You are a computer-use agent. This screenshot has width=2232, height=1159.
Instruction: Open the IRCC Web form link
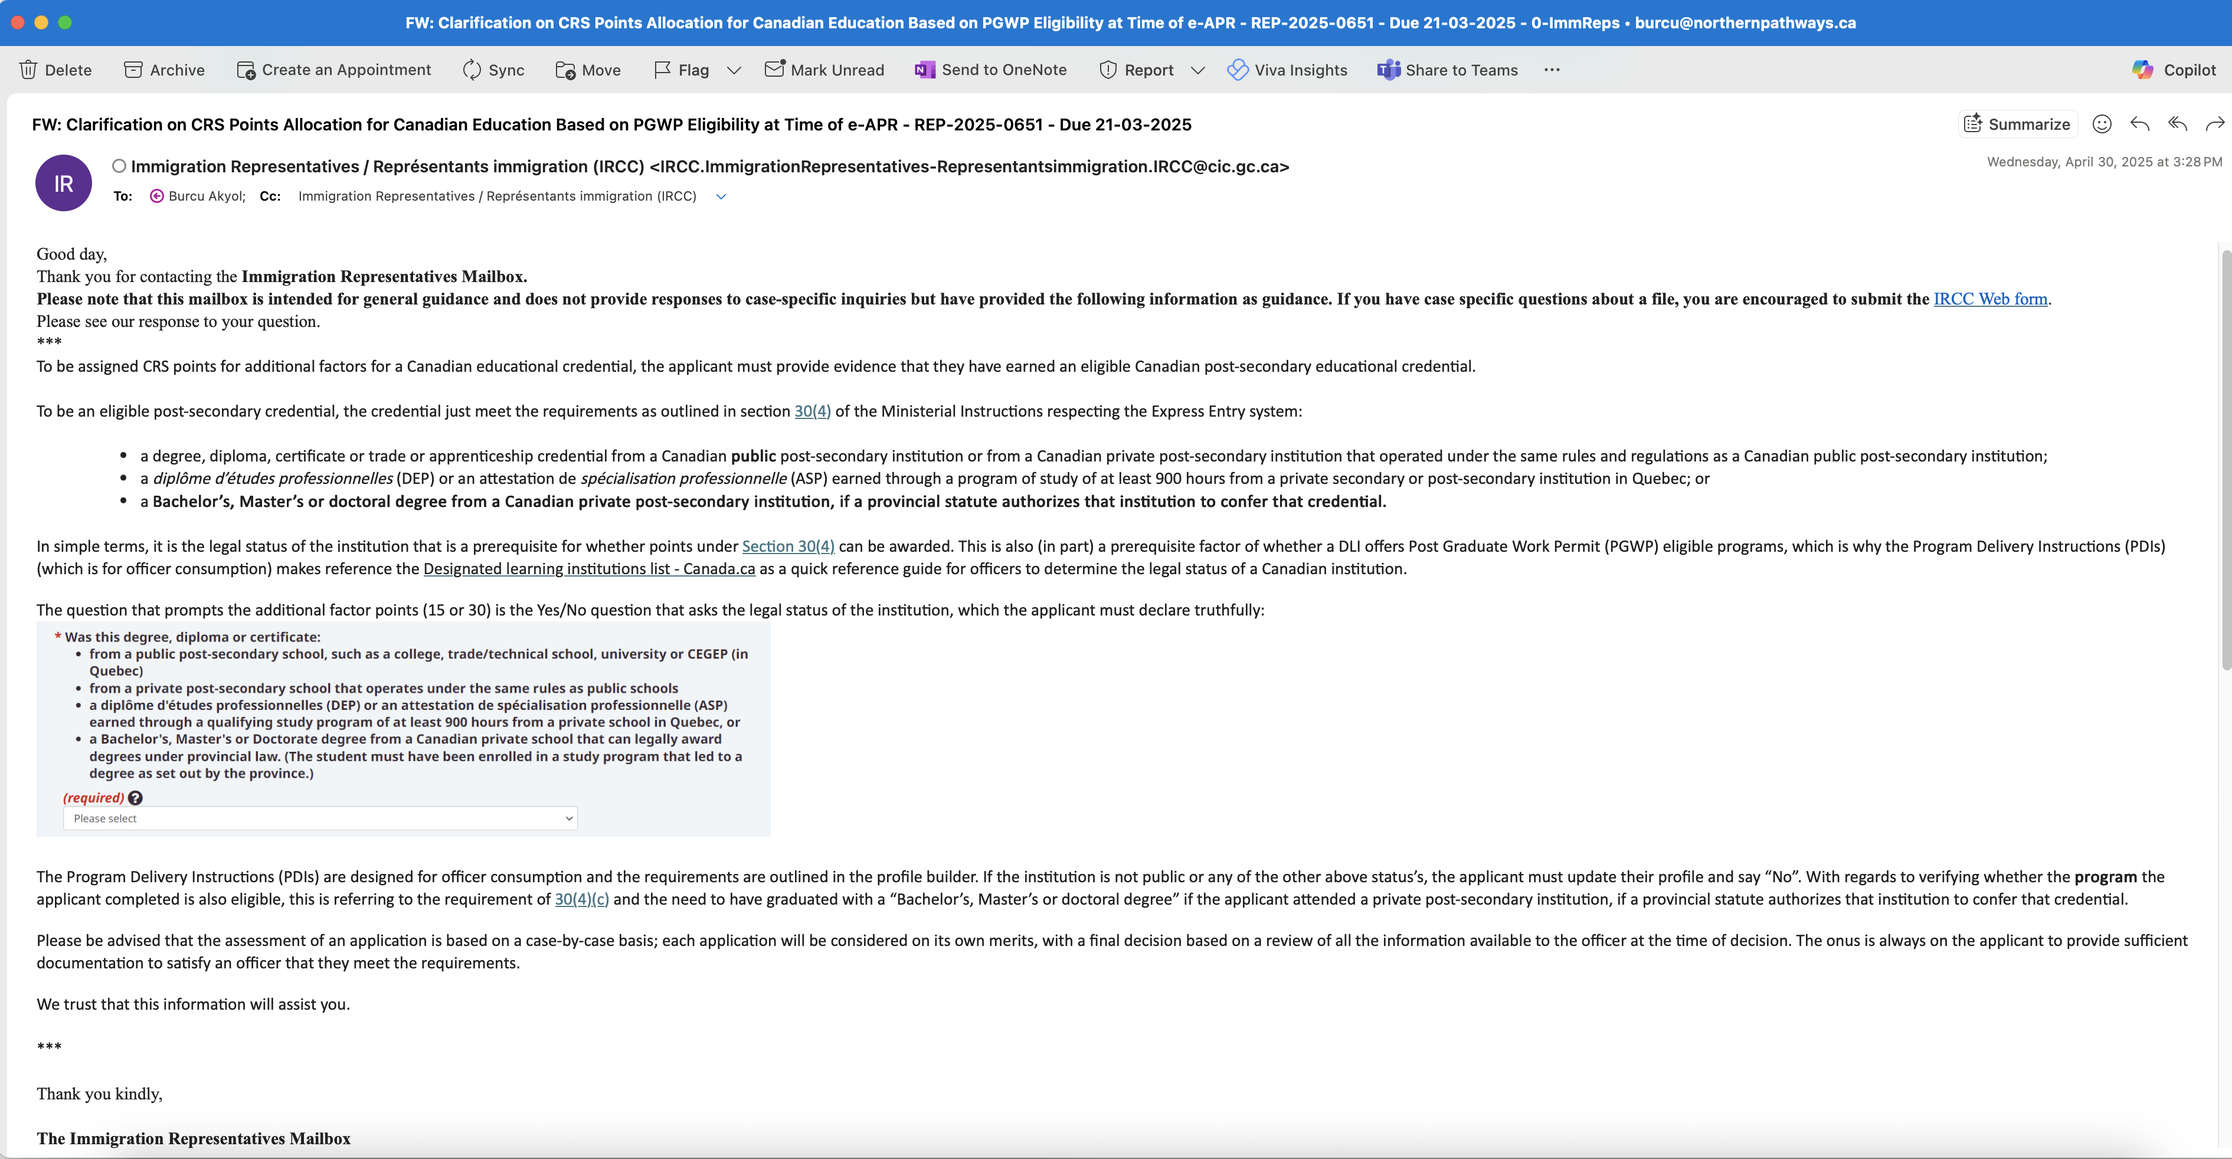point(1990,299)
